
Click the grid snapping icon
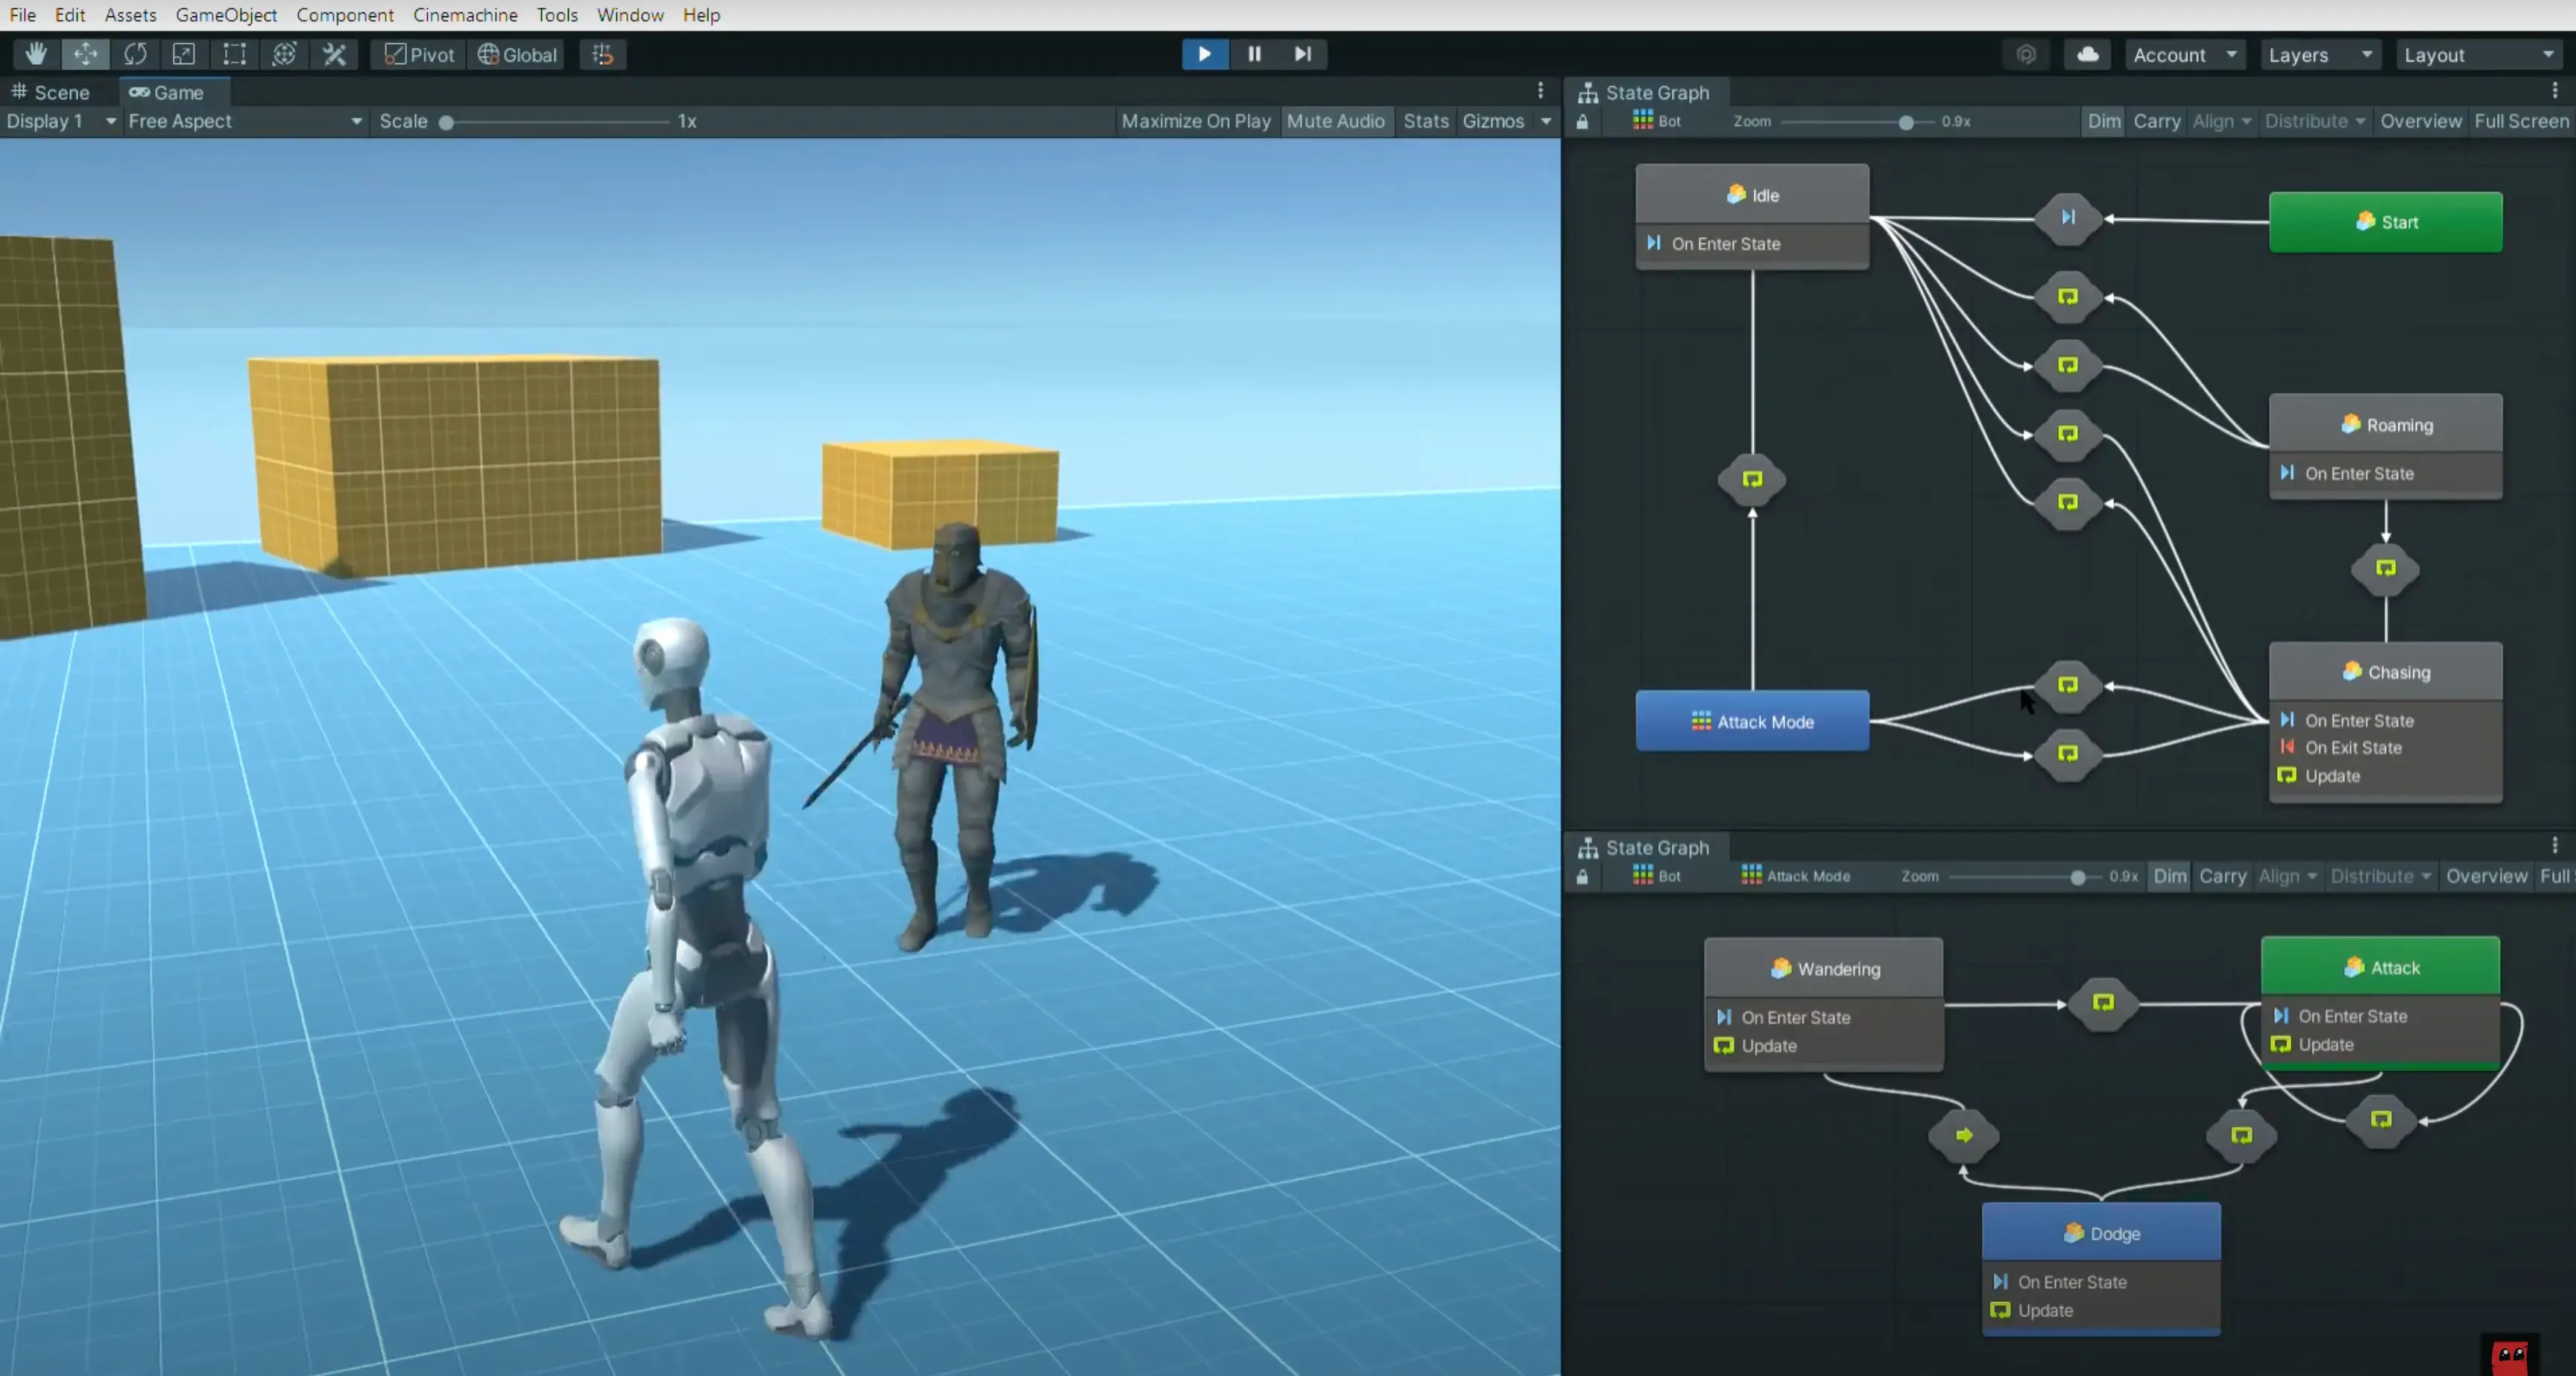[602, 54]
